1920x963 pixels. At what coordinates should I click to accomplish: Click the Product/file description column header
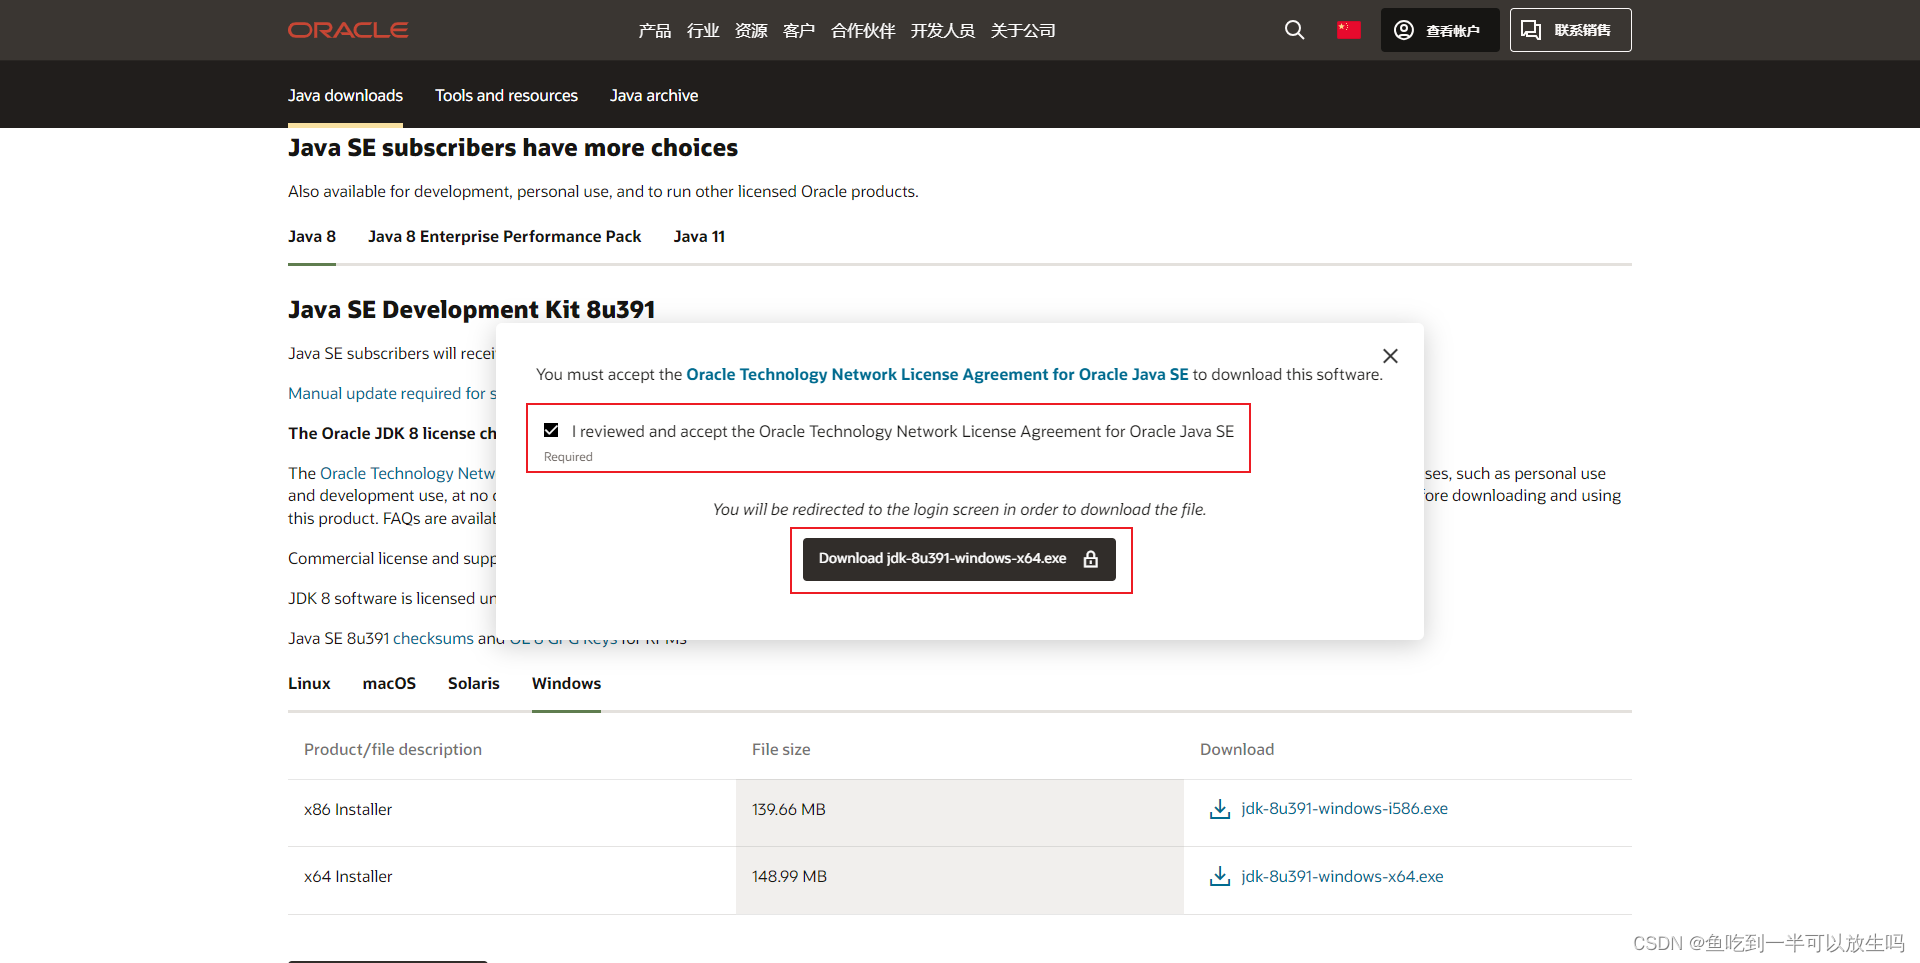pyautogui.click(x=393, y=750)
